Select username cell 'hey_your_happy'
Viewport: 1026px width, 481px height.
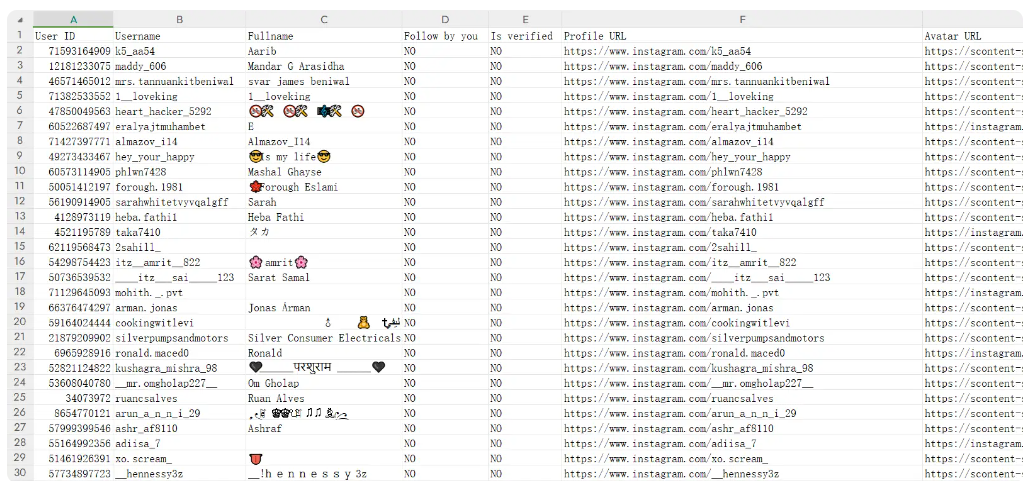coord(179,157)
